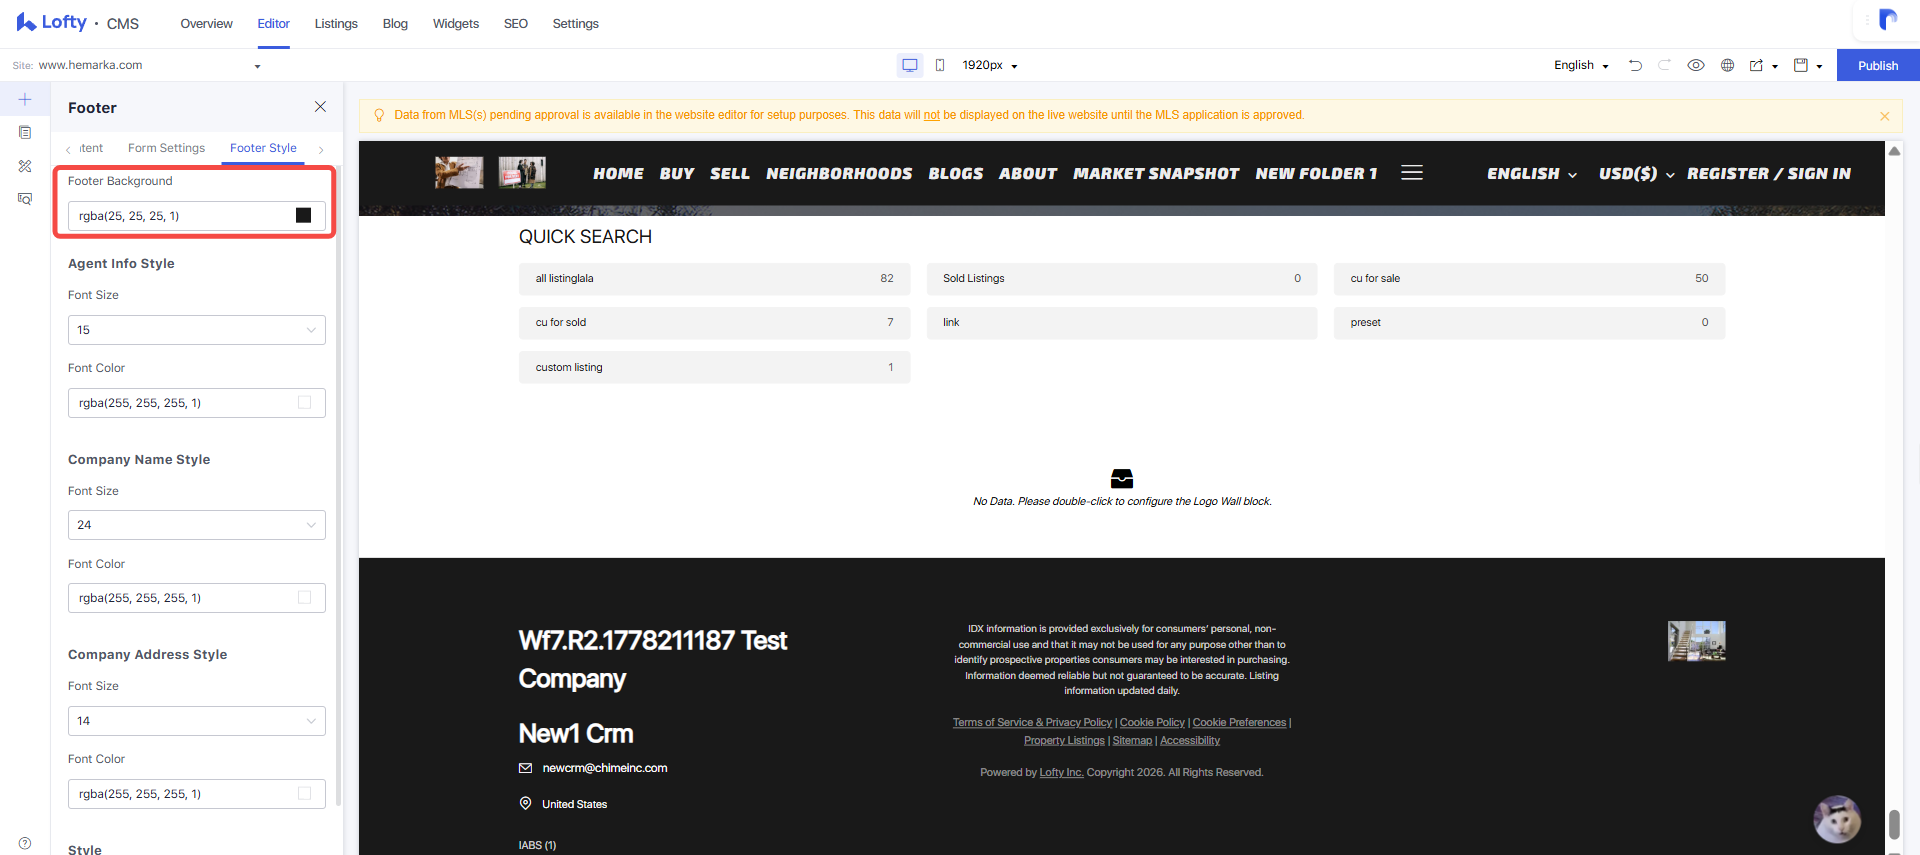Open the add block plus icon
The width and height of the screenshot is (1920, 855).
[x=25, y=99]
